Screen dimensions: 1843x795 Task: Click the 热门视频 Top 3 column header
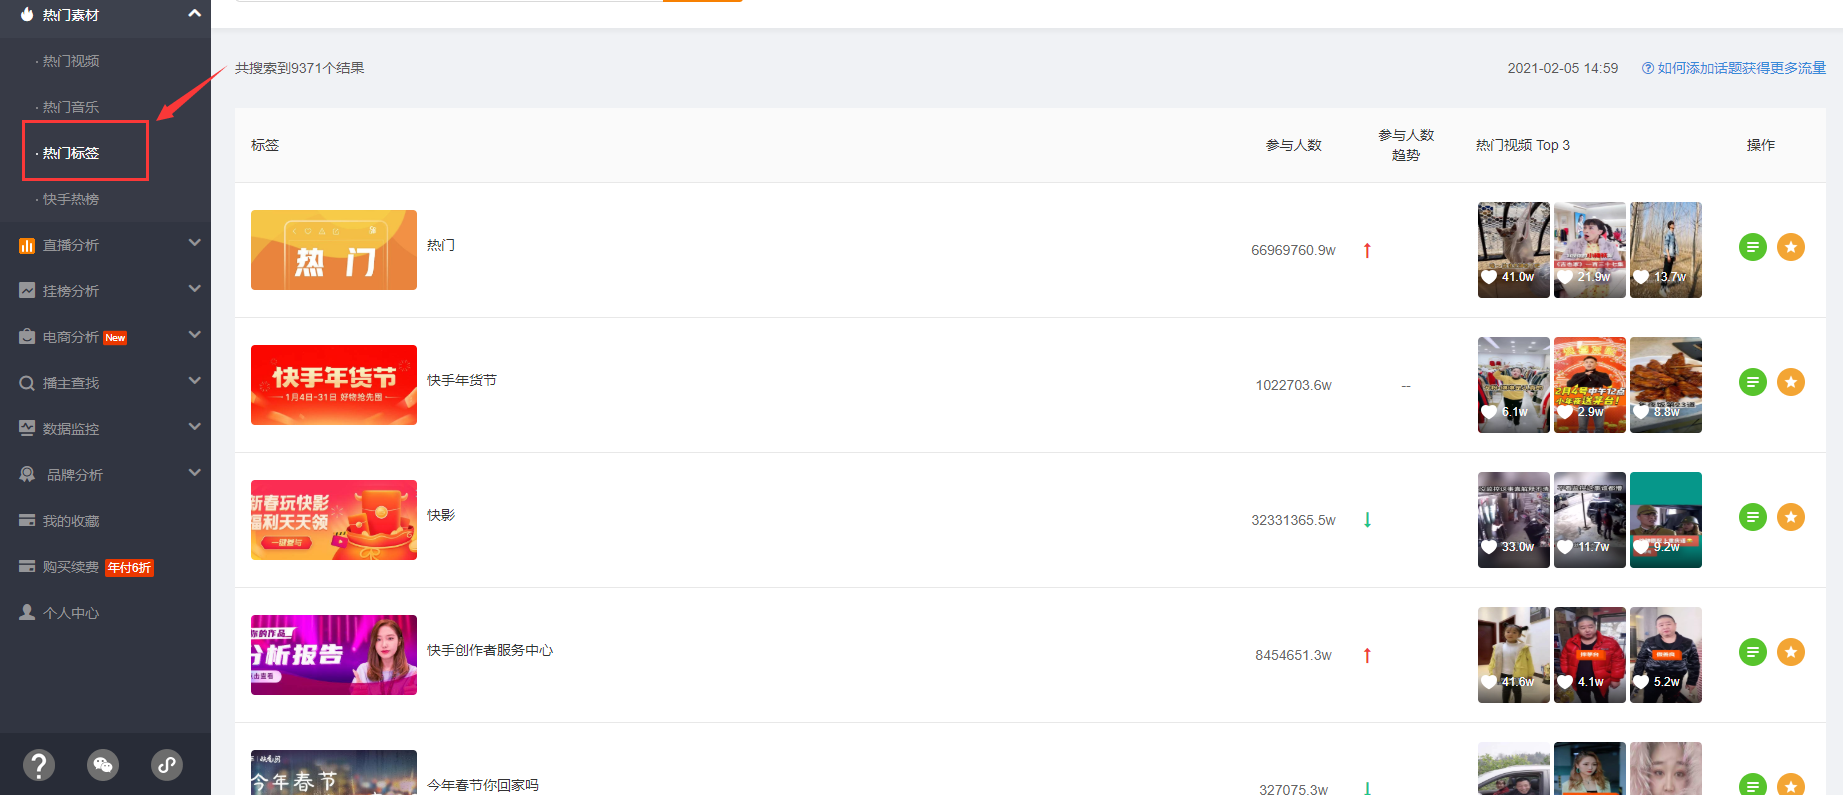click(1523, 145)
